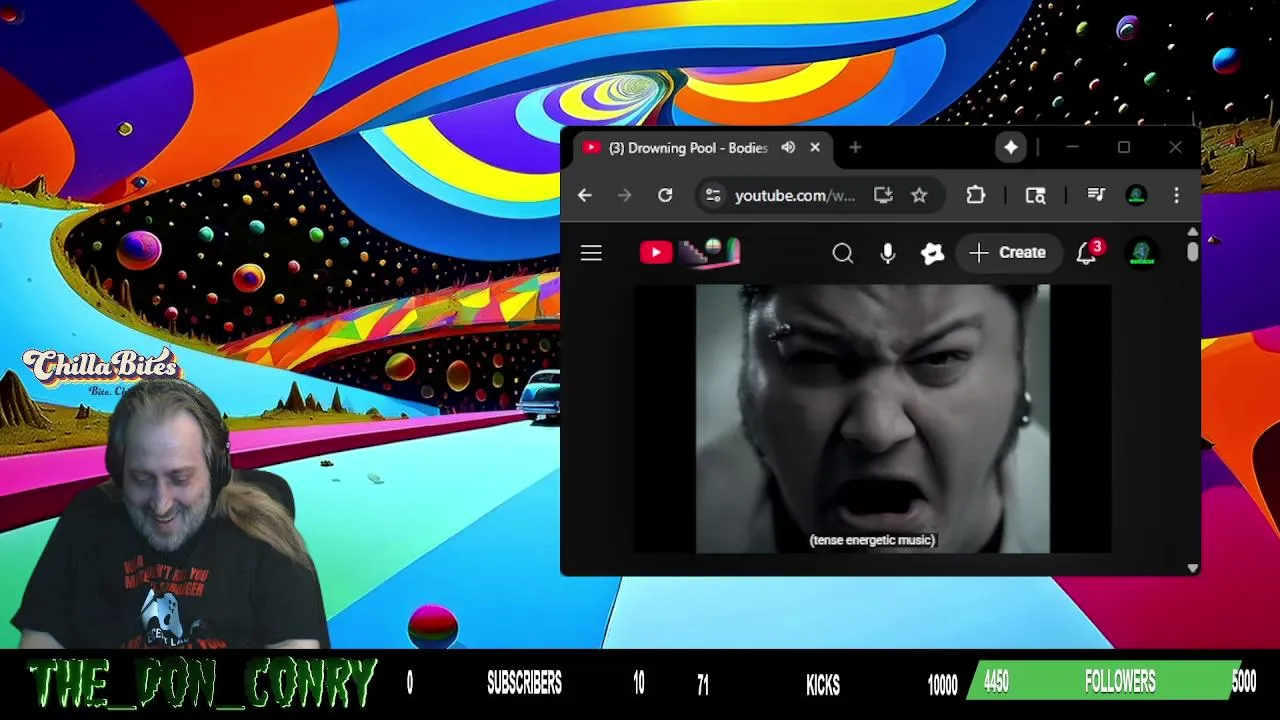Open a new browser tab
The height and width of the screenshot is (720, 1280).
(855, 148)
